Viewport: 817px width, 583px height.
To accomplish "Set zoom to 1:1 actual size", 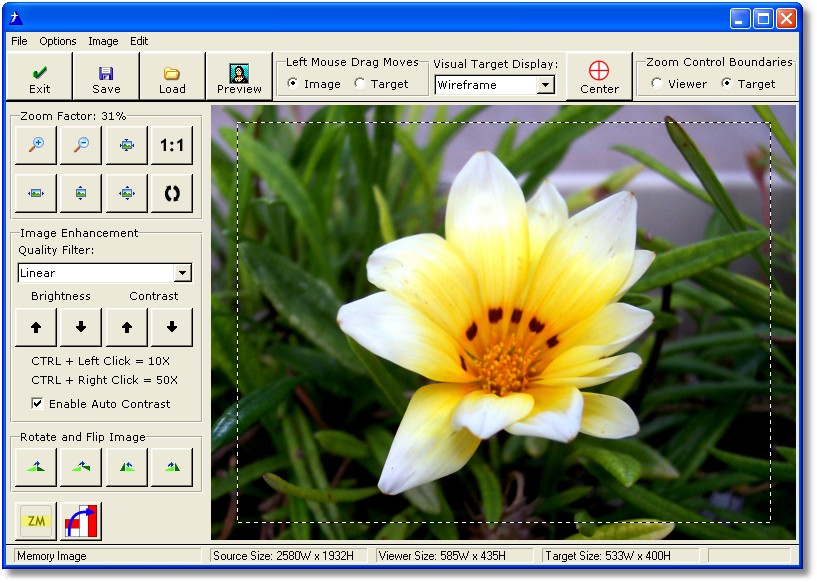I will click(172, 145).
